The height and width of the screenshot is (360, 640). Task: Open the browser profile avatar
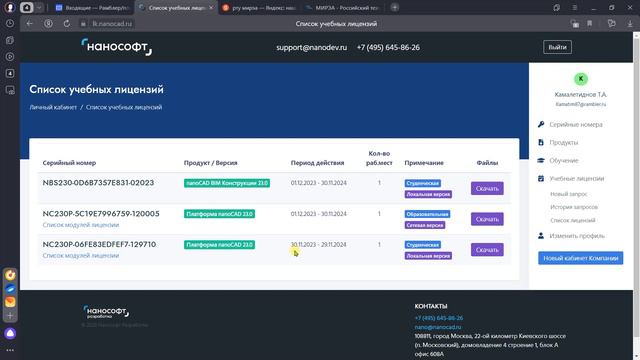click(x=10, y=7)
